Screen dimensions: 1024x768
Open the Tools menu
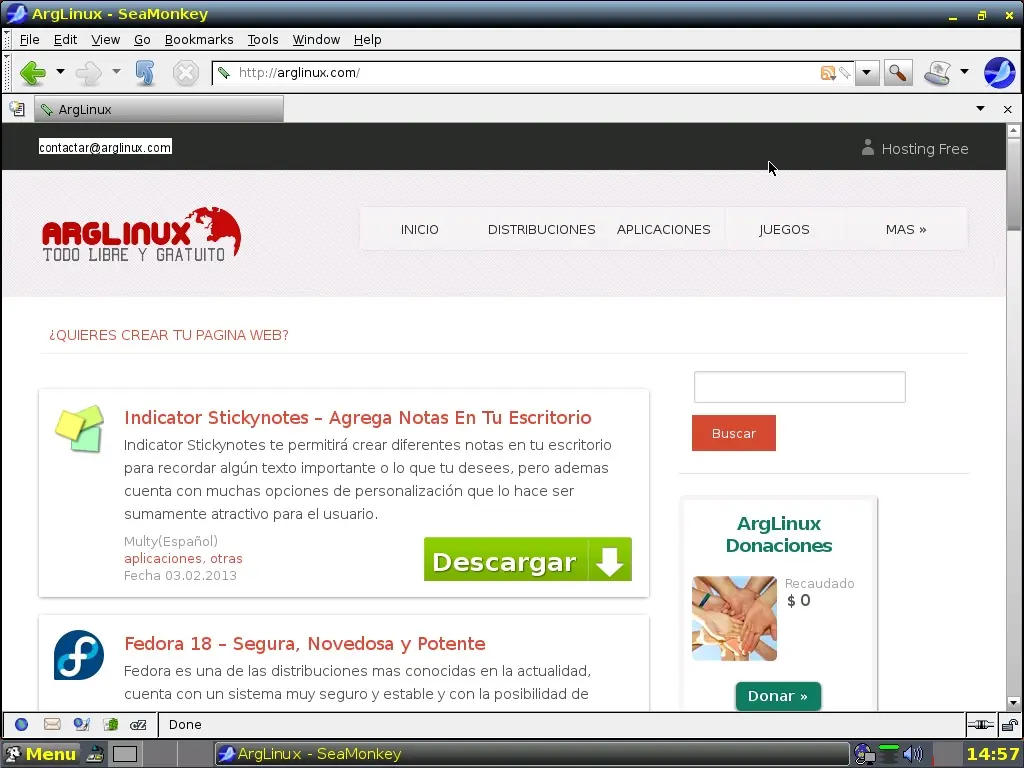point(263,40)
